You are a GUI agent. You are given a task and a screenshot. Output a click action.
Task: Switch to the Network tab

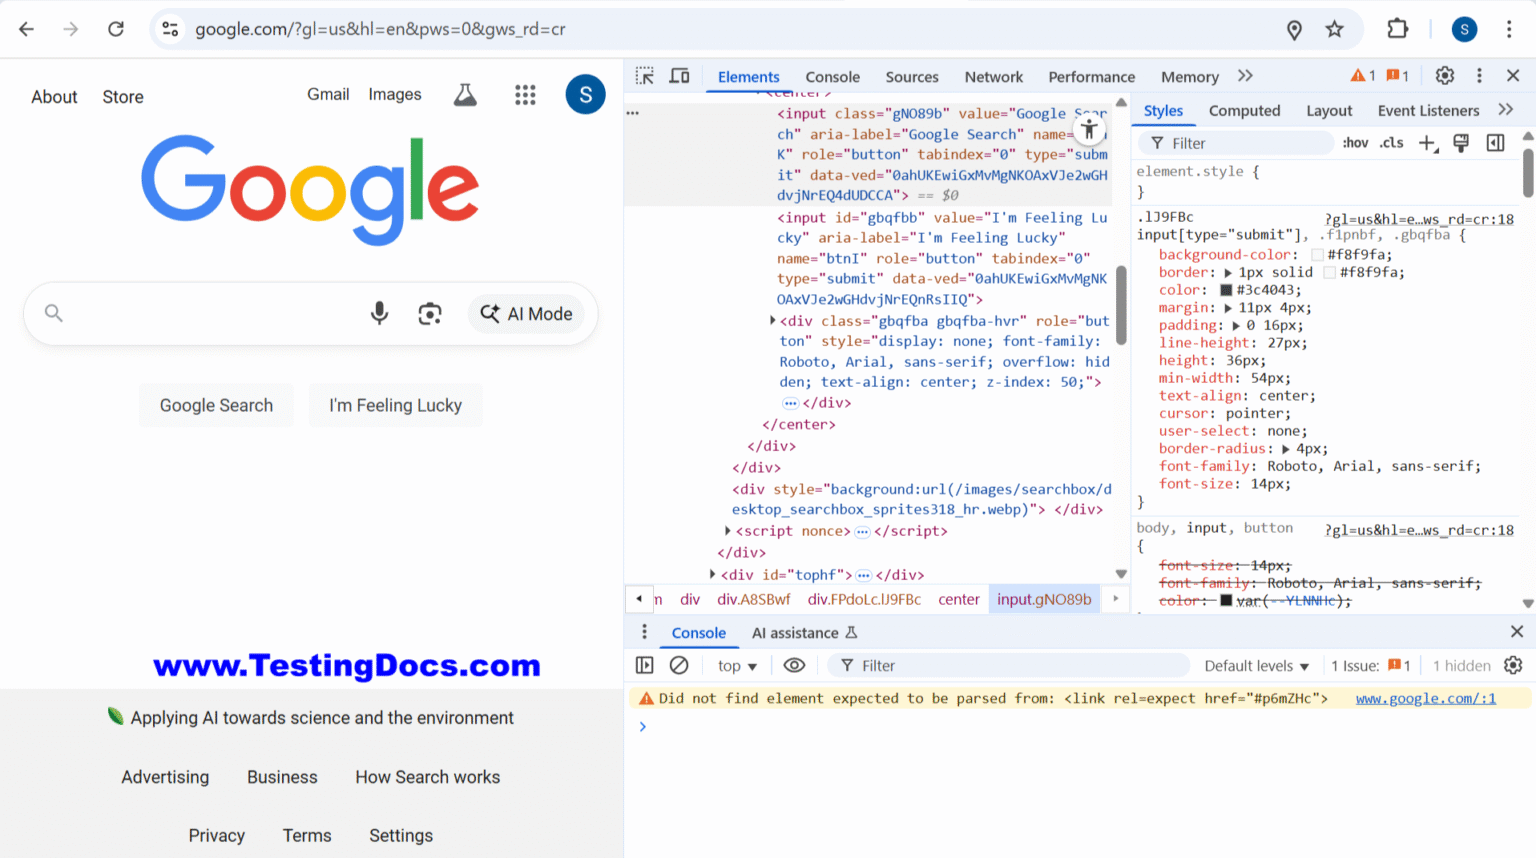tap(993, 76)
